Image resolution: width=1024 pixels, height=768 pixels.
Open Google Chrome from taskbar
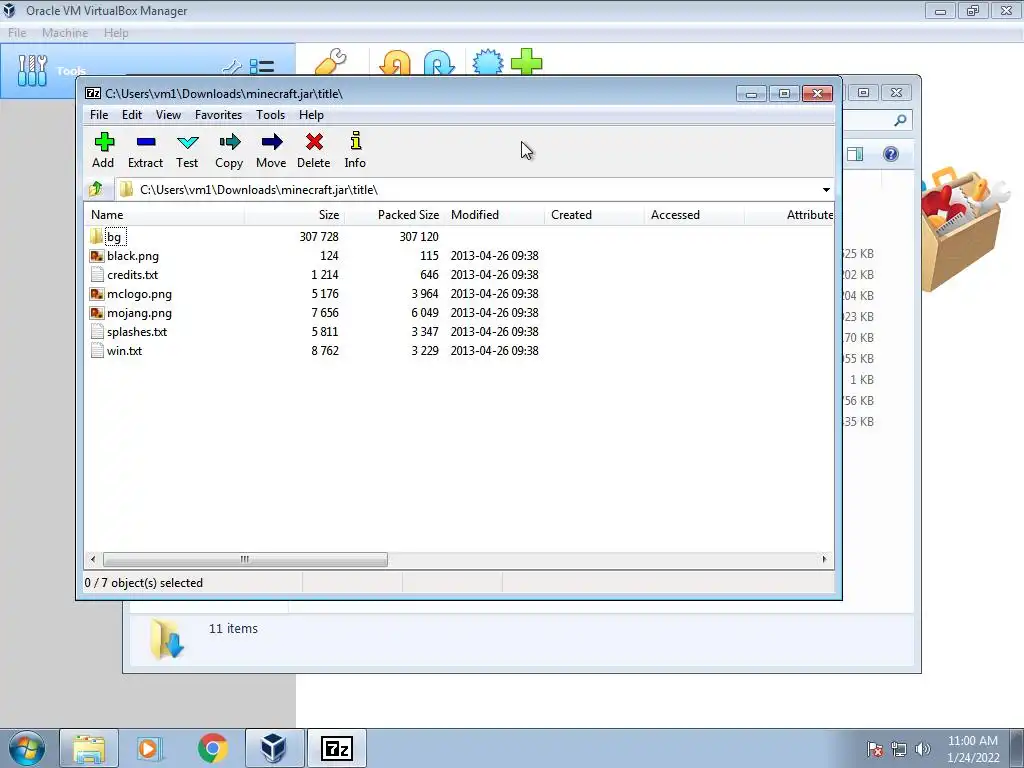click(x=212, y=748)
